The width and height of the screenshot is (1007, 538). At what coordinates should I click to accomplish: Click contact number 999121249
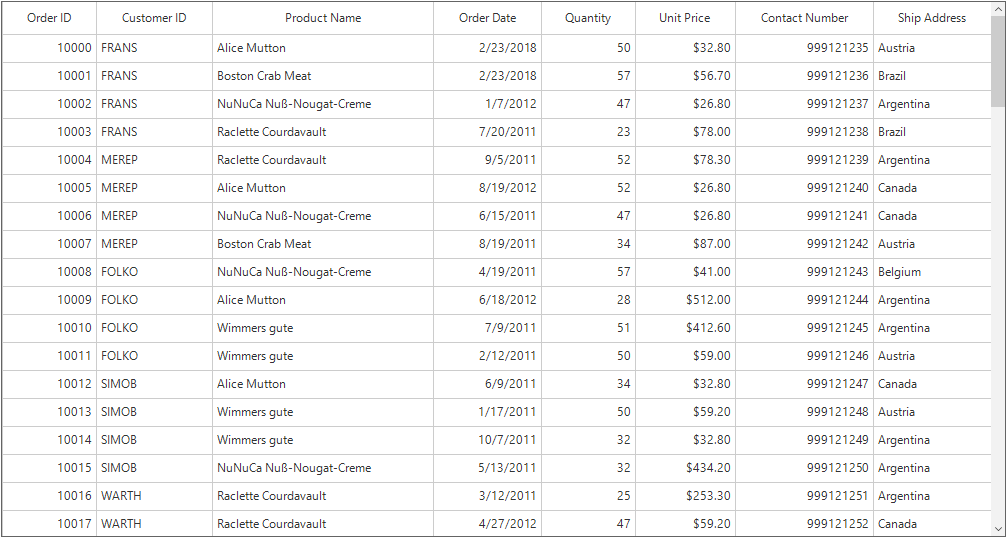click(x=805, y=440)
